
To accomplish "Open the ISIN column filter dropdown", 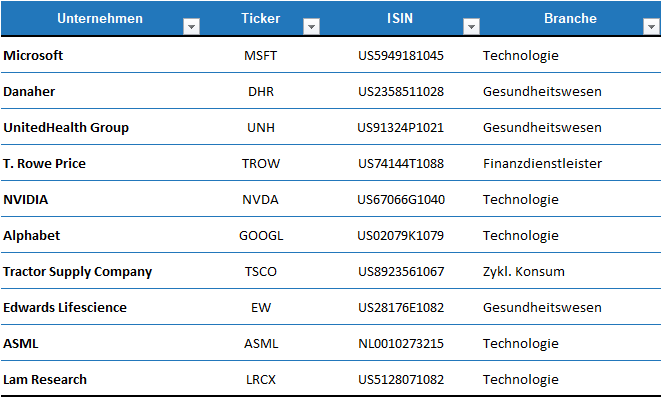I will coord(471,27).
